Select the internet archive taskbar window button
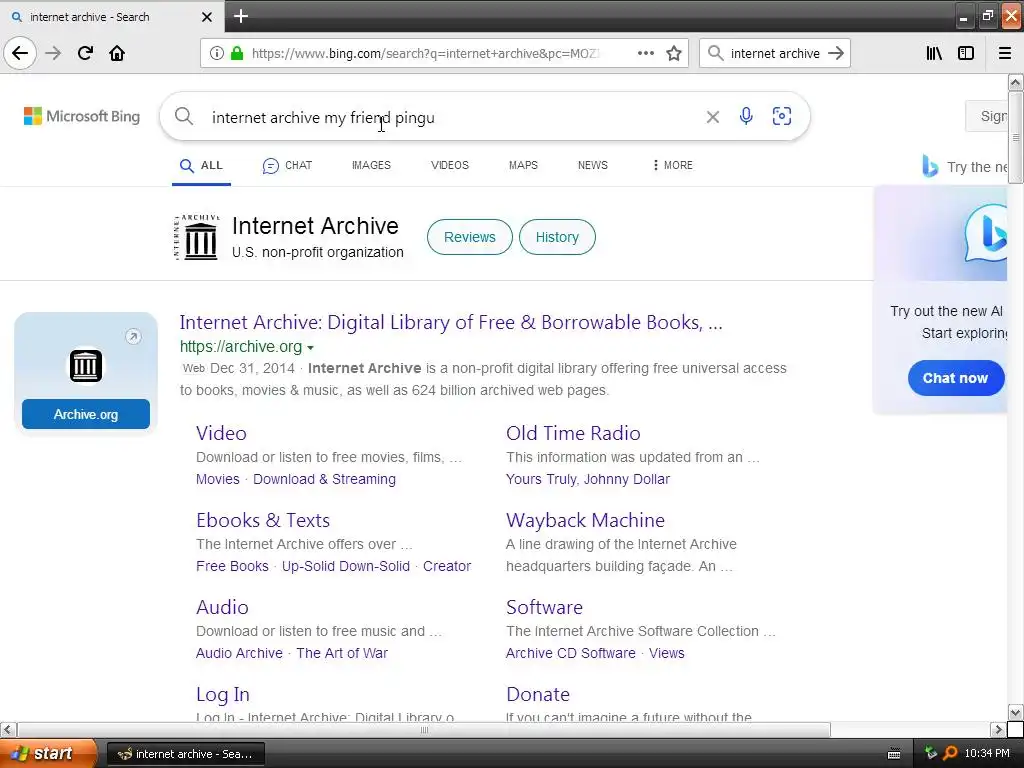This screenshot has width=1024, height=768. pyautogui.click(x=185, y=754)
